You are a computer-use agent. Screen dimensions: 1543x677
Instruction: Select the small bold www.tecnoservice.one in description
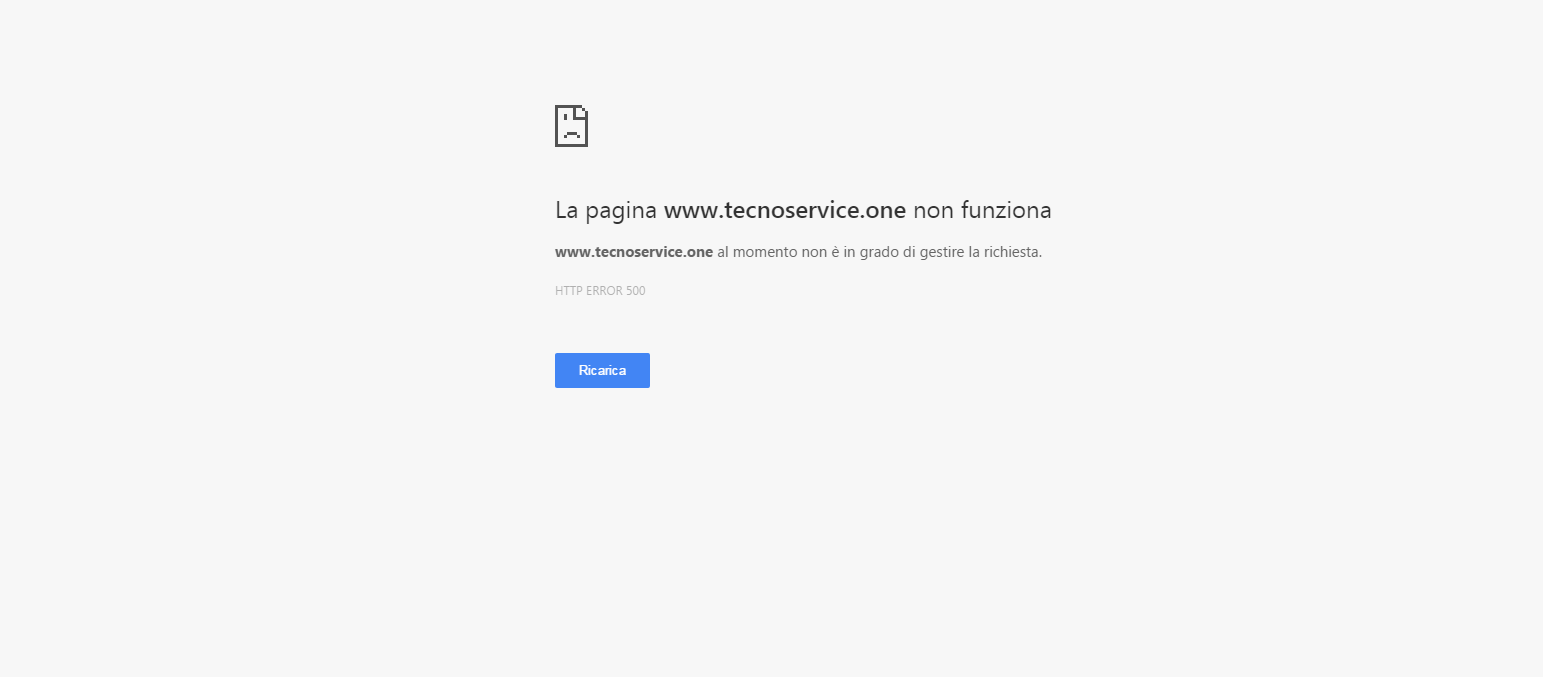pos(634,252)
